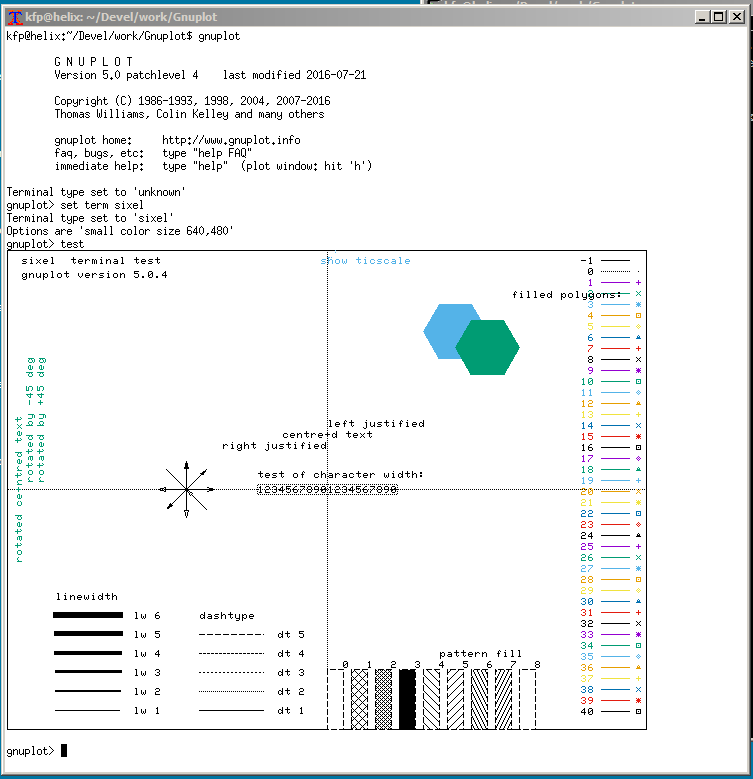Close the kfp@helix terminal window
This screenshot has width=753, height=779.
[737, 17]
